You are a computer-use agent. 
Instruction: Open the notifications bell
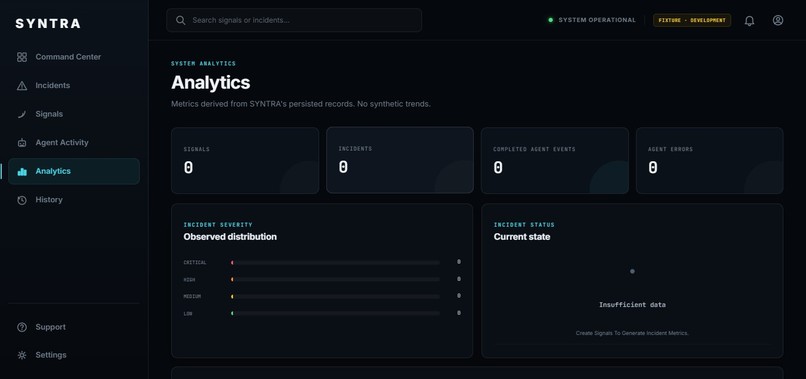pyautogui.click(x=749, y=21)
